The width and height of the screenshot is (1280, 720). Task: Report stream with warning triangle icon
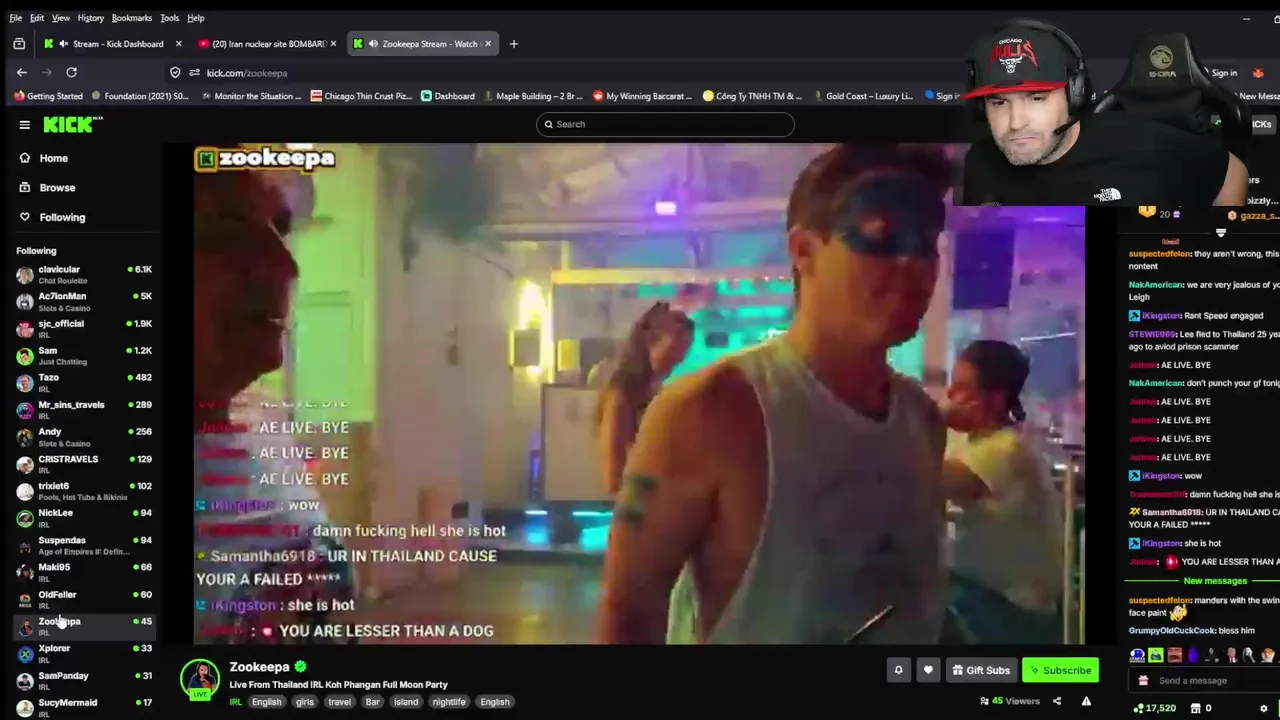[1086, 701]
